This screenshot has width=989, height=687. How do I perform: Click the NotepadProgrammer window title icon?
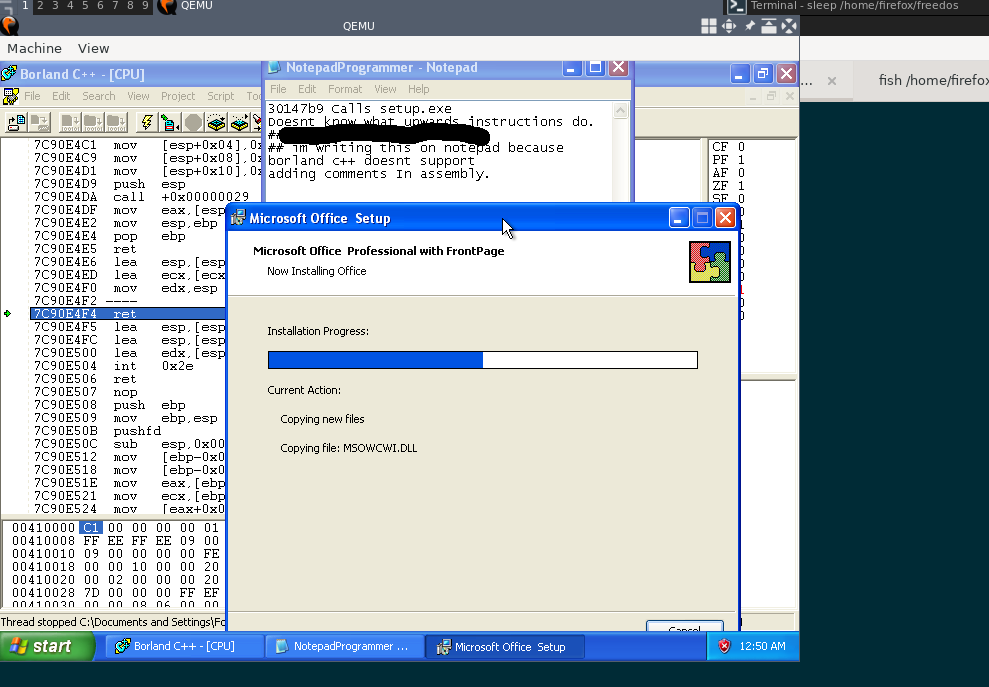(274, 68)
